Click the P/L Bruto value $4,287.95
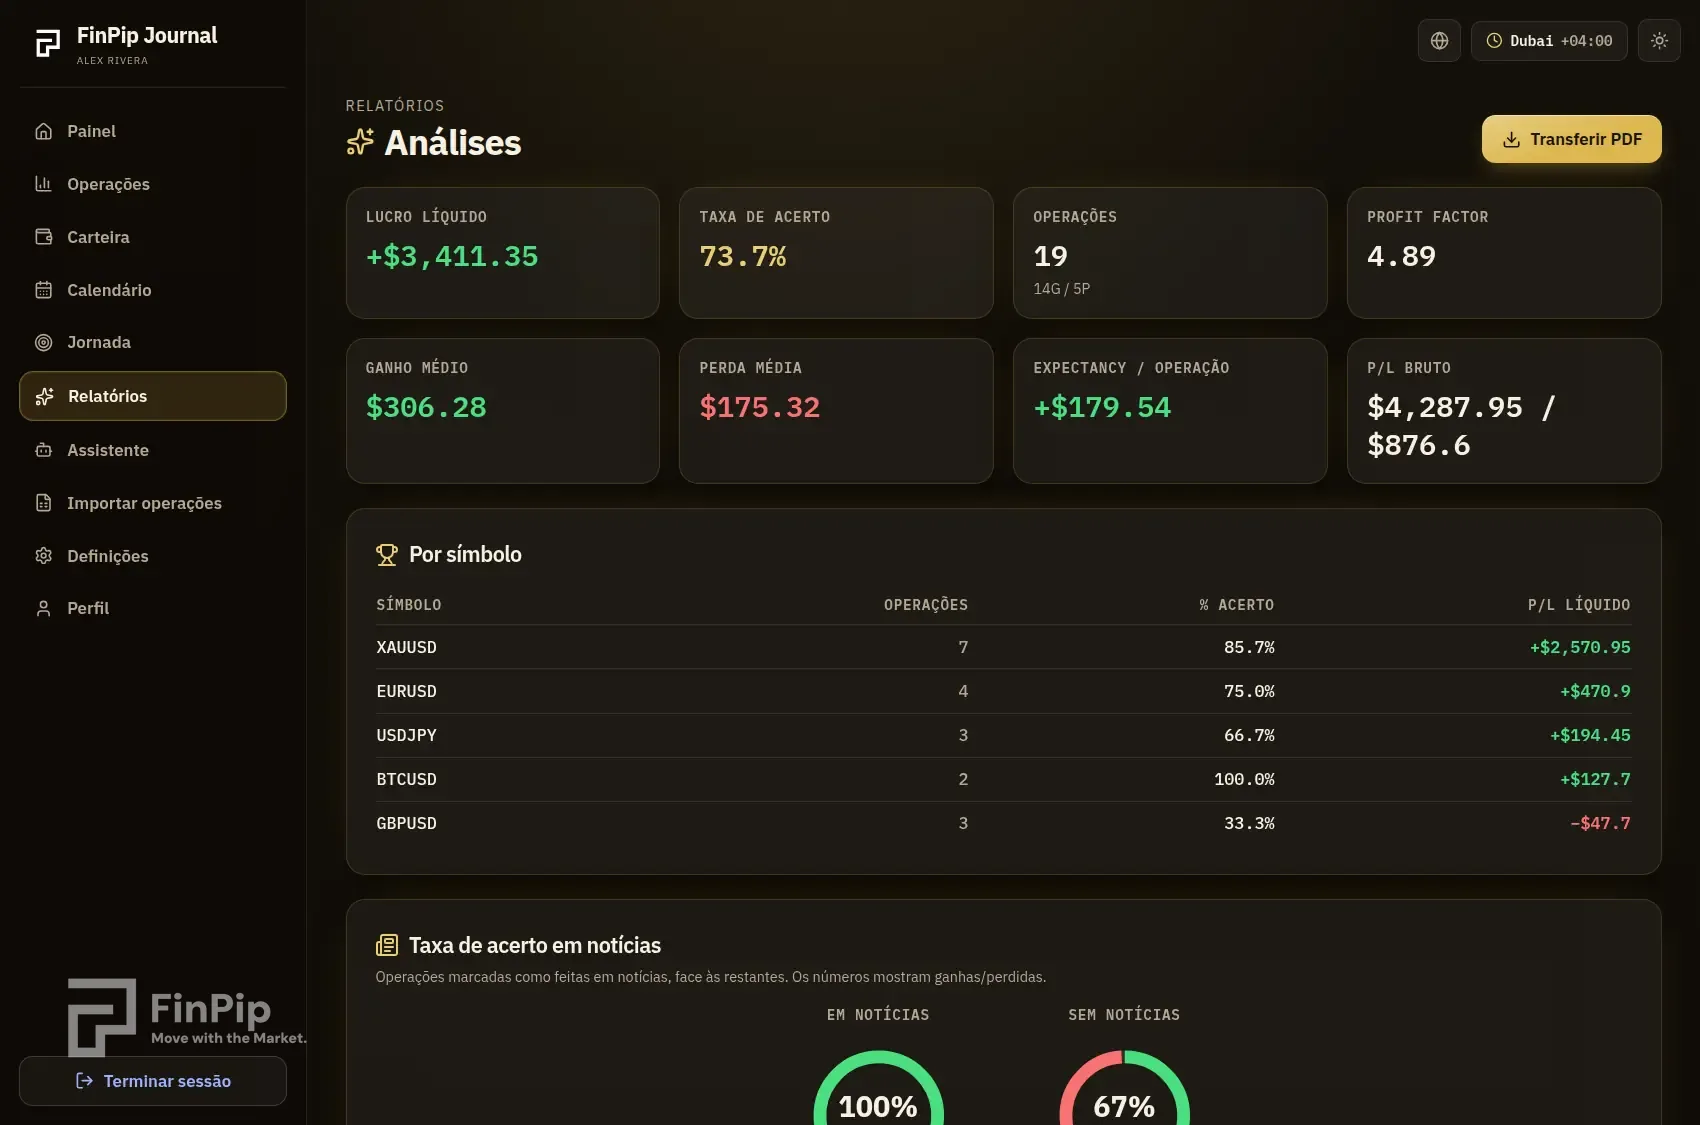This screenshot has height=1125, width=1700. (1445, 408)
